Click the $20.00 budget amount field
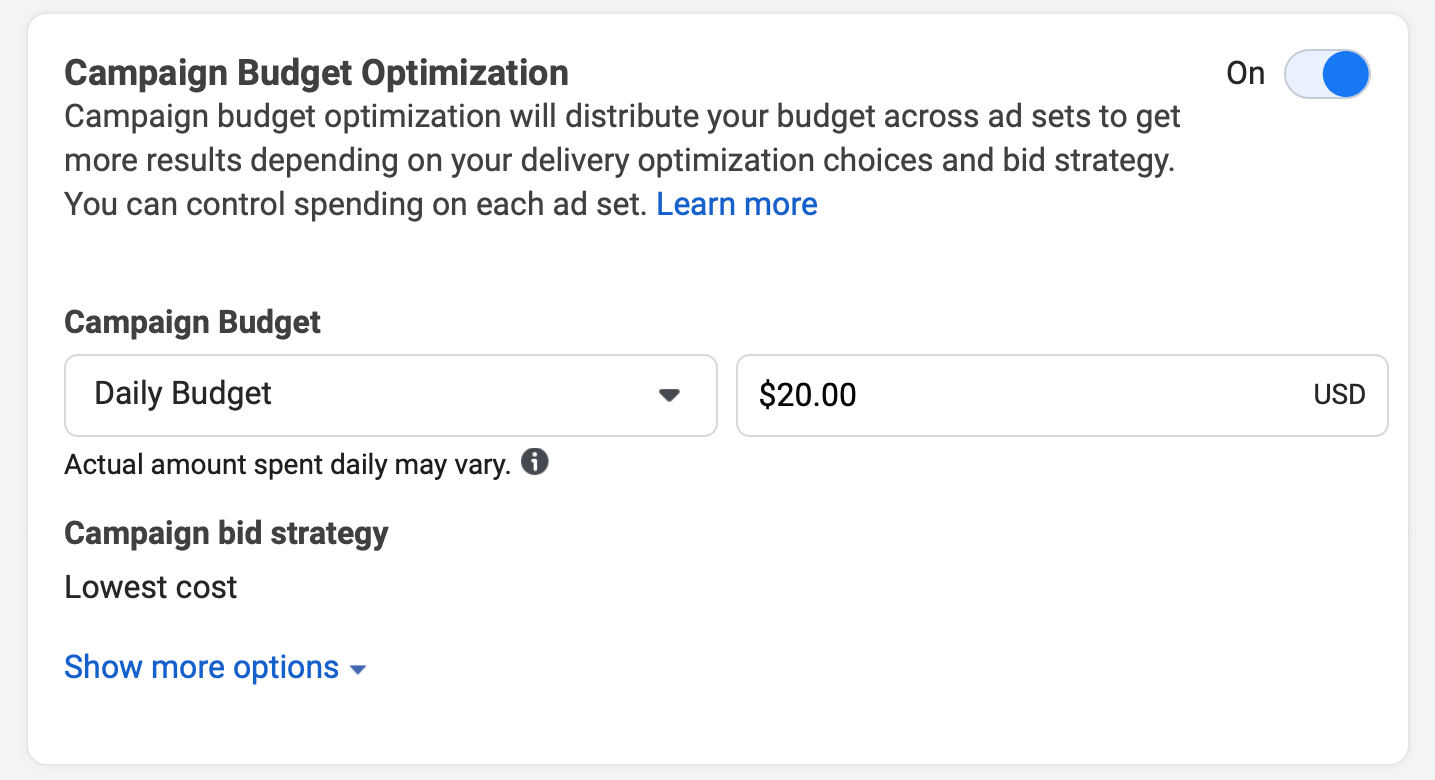 pyautogui.click(x=808, y=395)
